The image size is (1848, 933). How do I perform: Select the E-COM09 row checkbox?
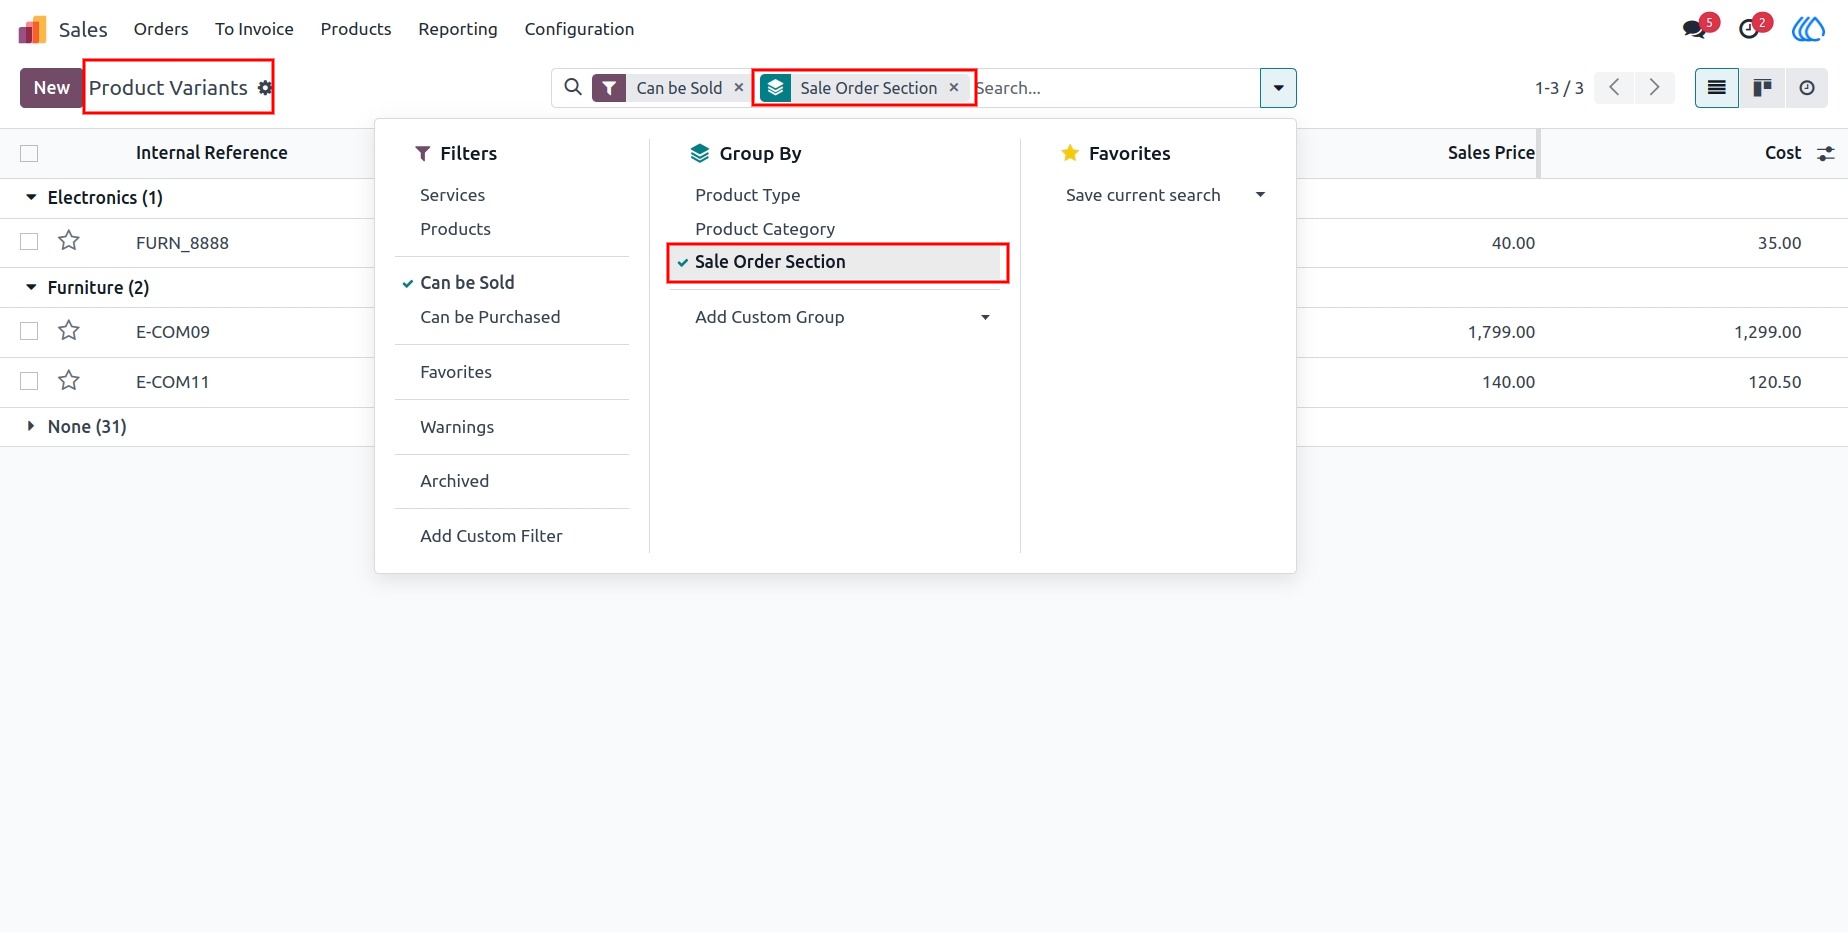point(29,331)
